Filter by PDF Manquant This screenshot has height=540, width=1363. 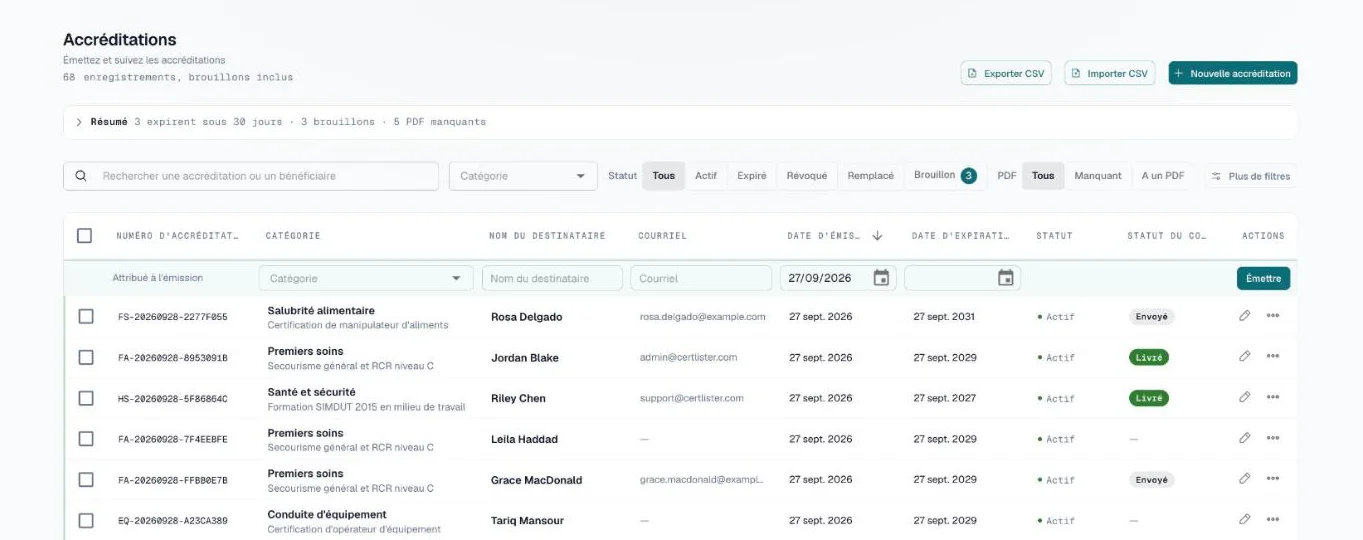[1098, 176]
